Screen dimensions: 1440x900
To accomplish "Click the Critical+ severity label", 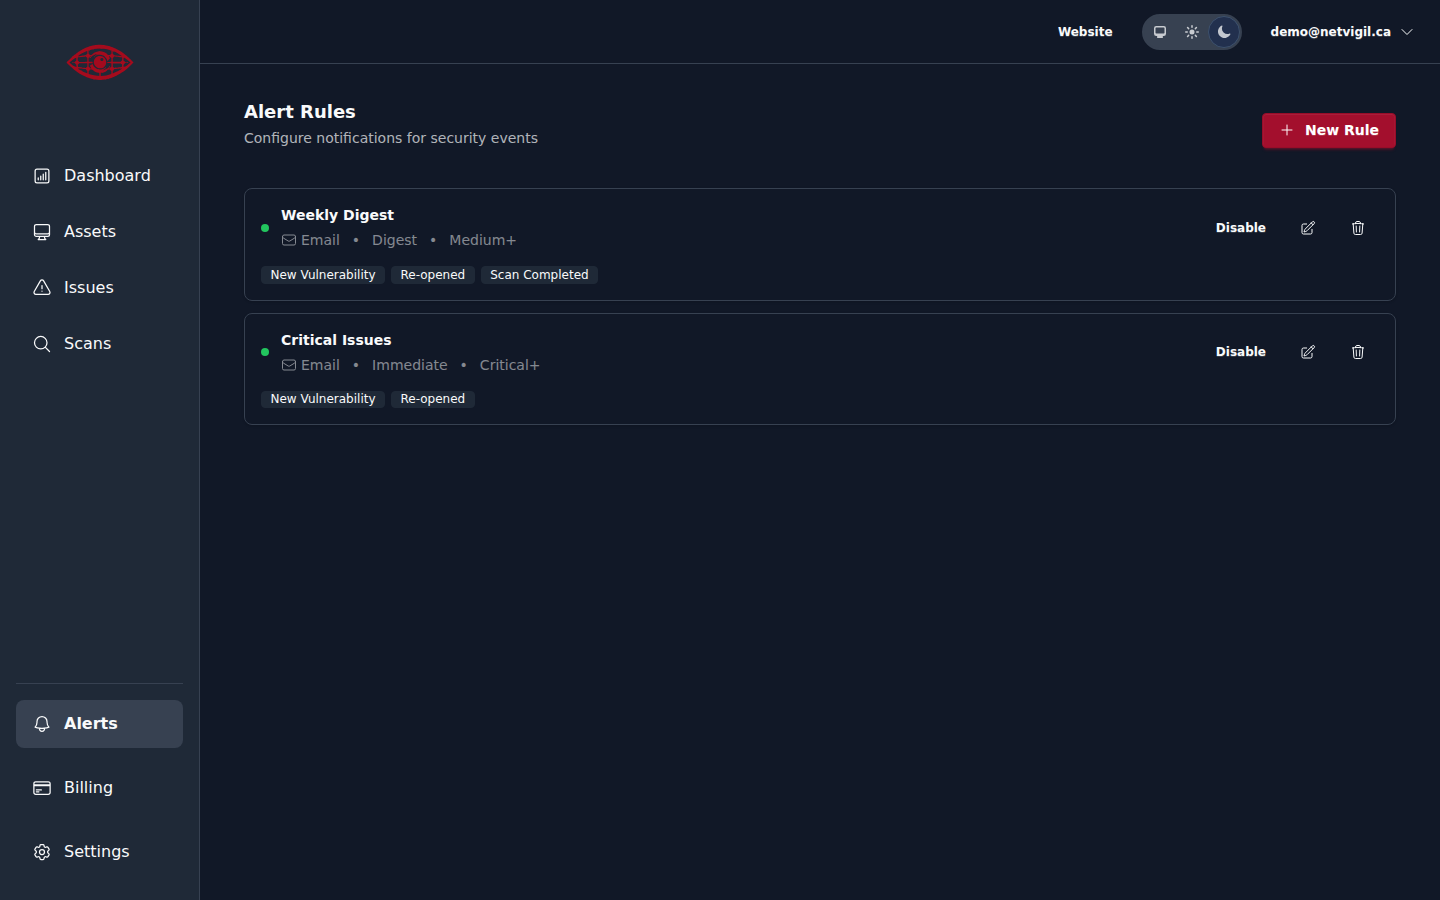I will [509, 365].
